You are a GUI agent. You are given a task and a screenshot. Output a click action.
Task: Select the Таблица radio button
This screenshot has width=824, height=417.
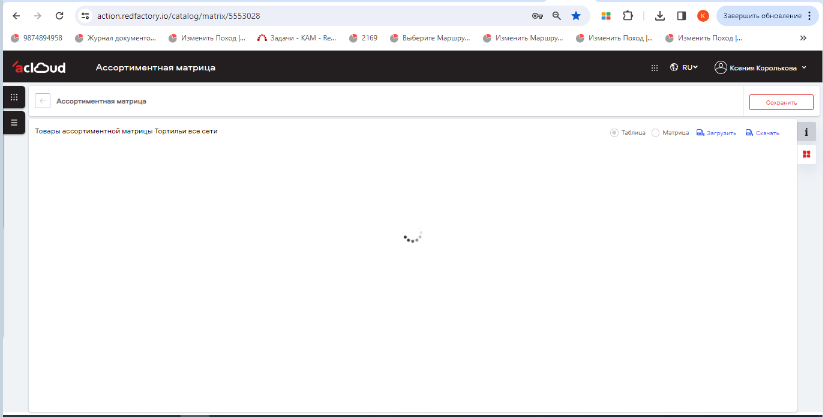614,133
